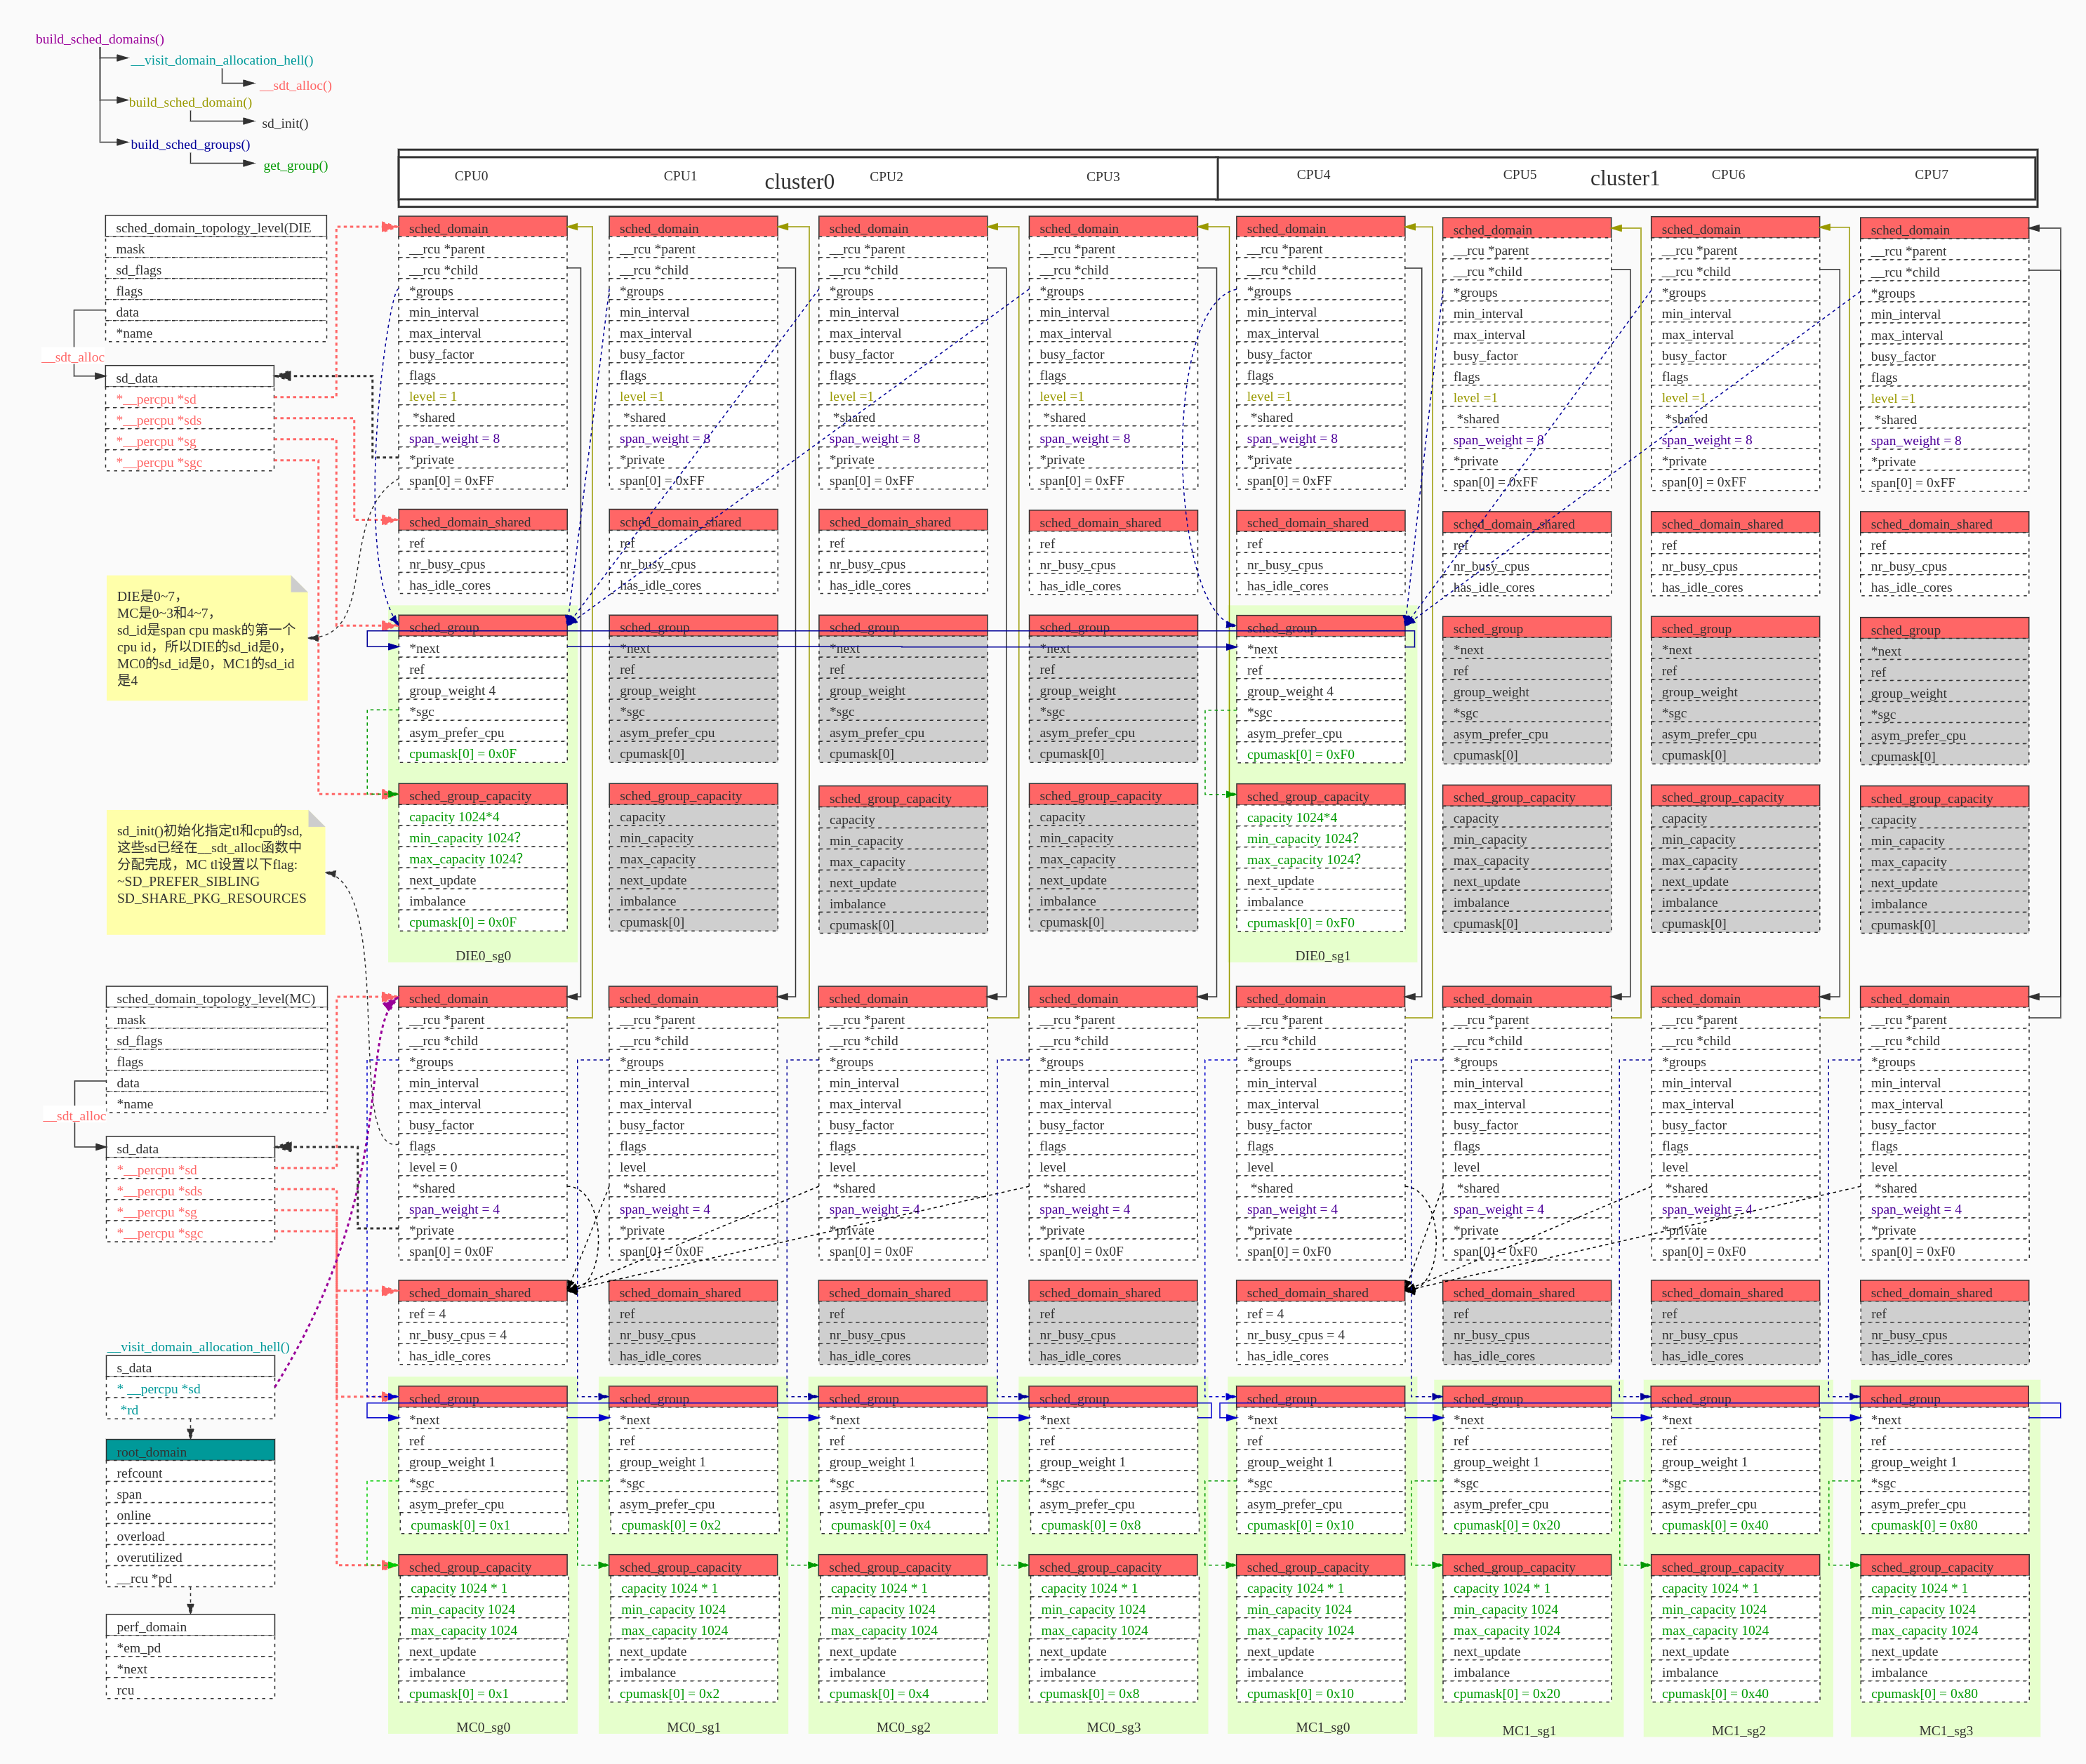
Task: Click the get_group() function label
Action: click(295, 166)
